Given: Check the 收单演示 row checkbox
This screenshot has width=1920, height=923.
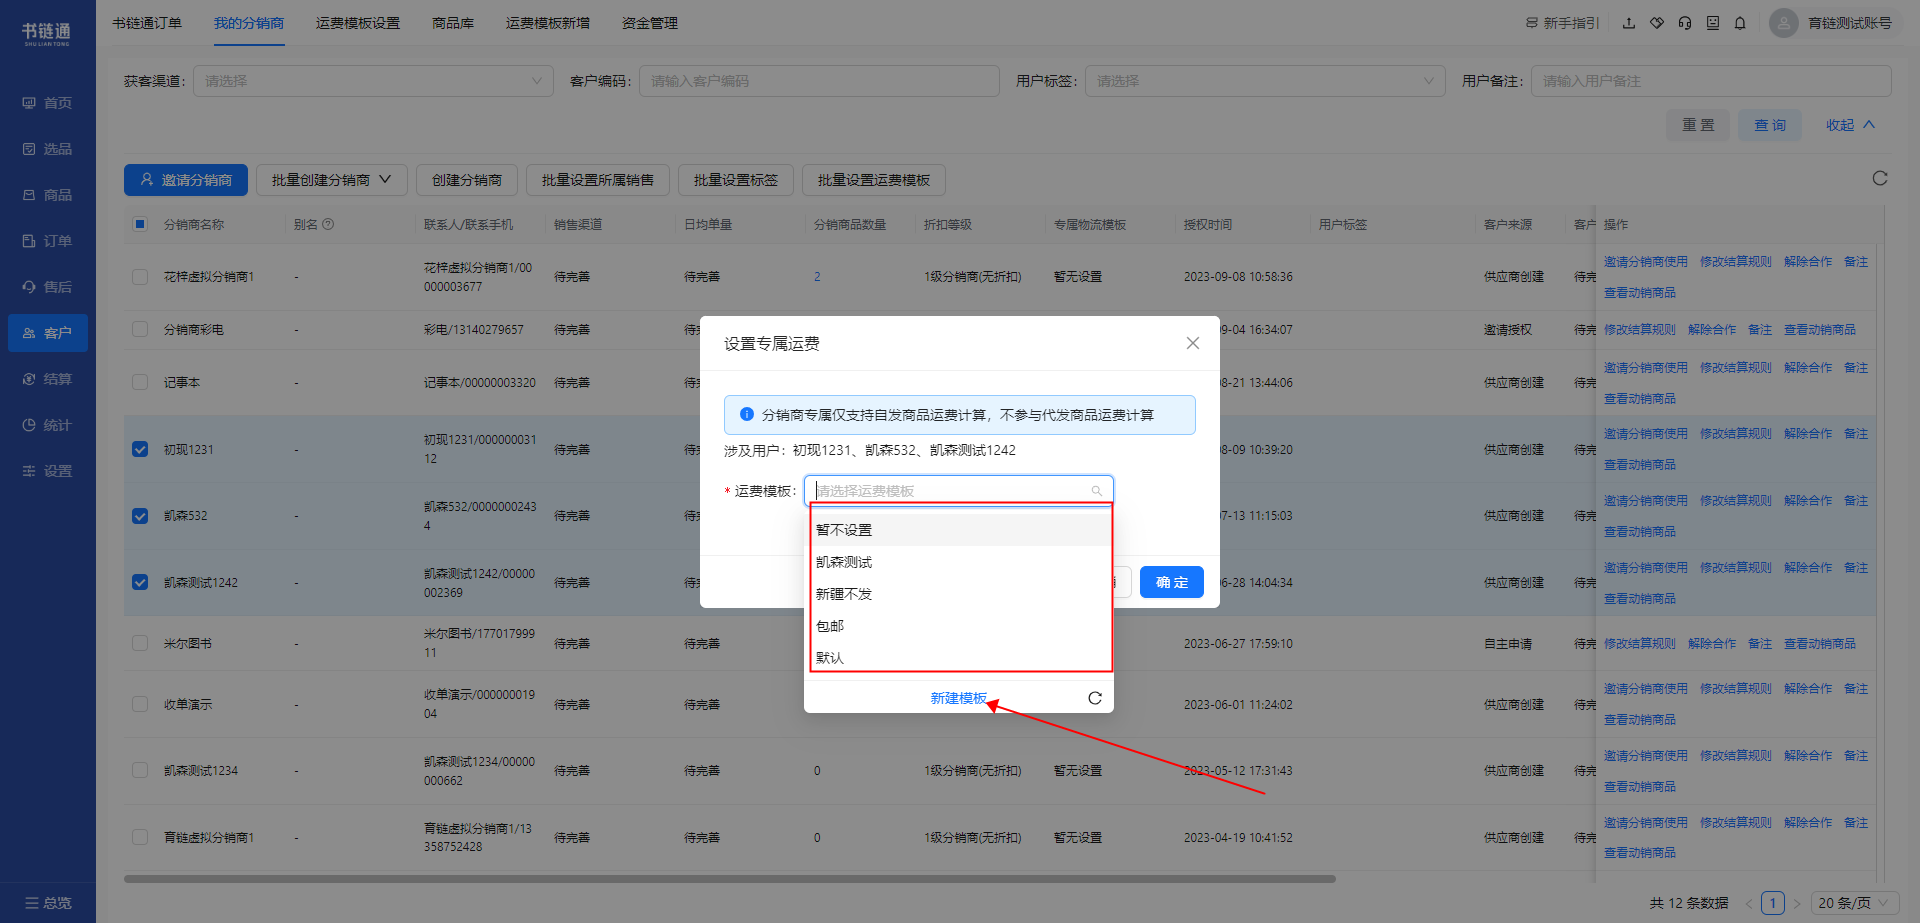Looking at the screenshot, I should coord(140,704).
